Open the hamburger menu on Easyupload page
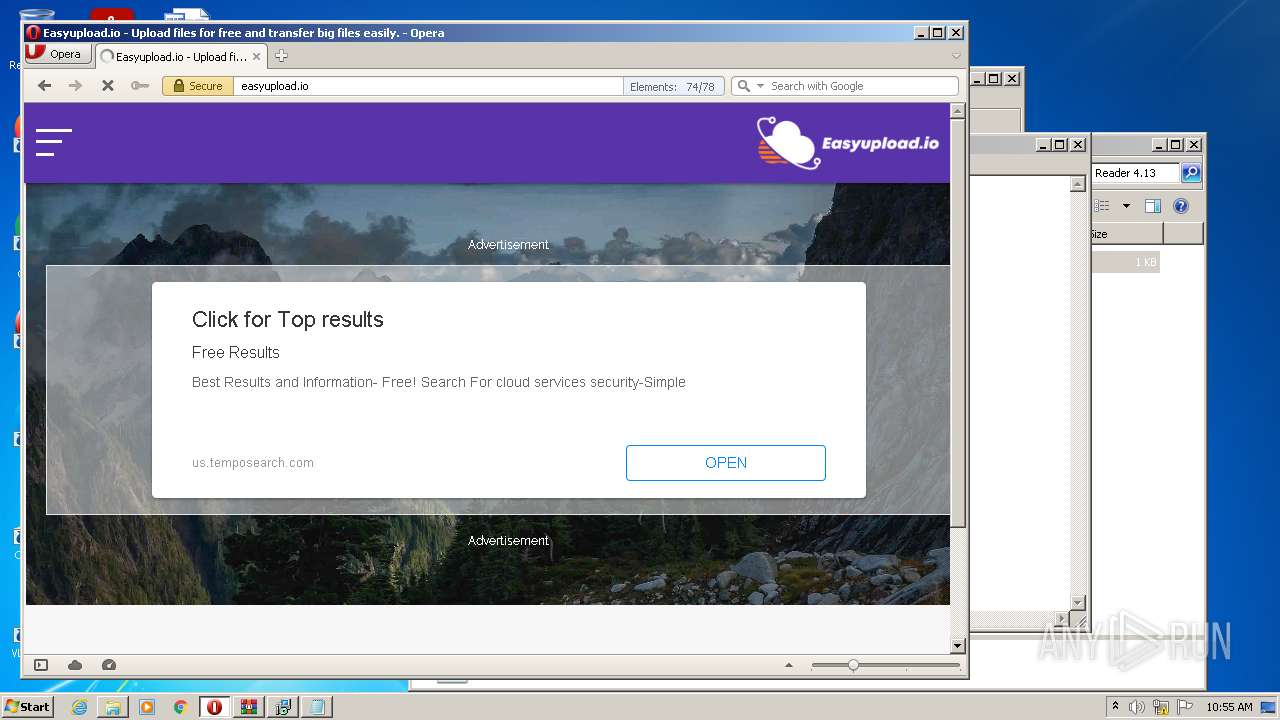The height and width of the screenshot is (720, 1280). [x=54, y=143]
